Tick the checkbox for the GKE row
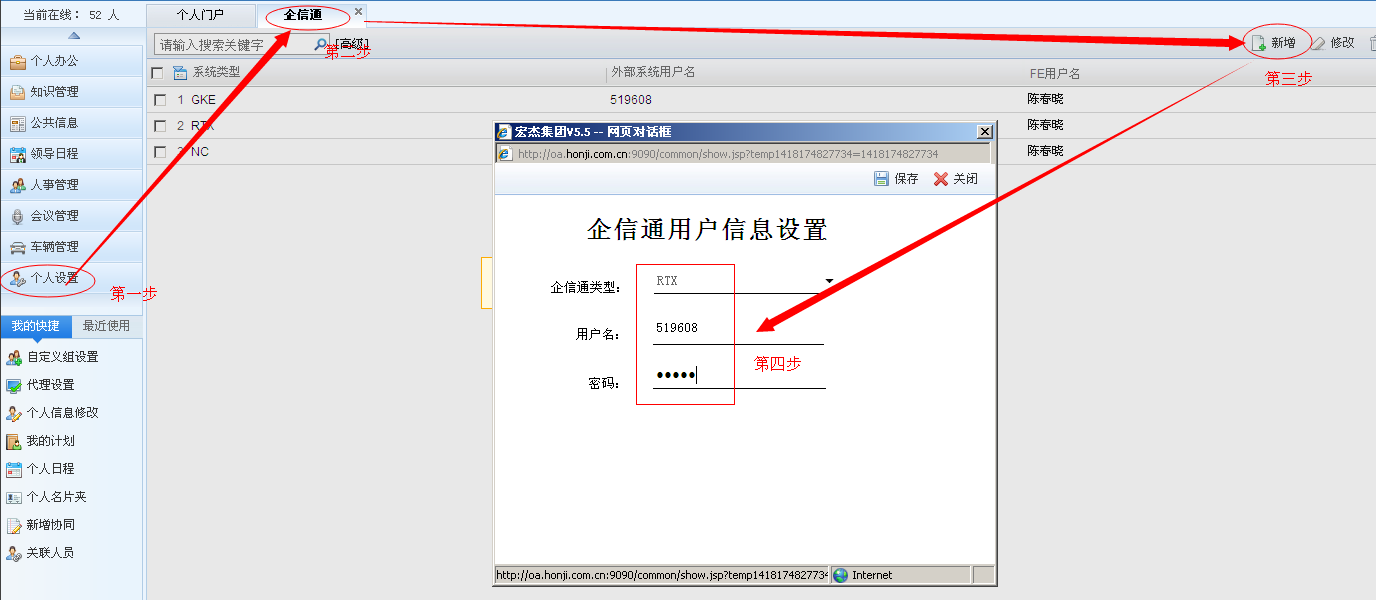This screenshot has height=600, width=1376. [160, 100]
